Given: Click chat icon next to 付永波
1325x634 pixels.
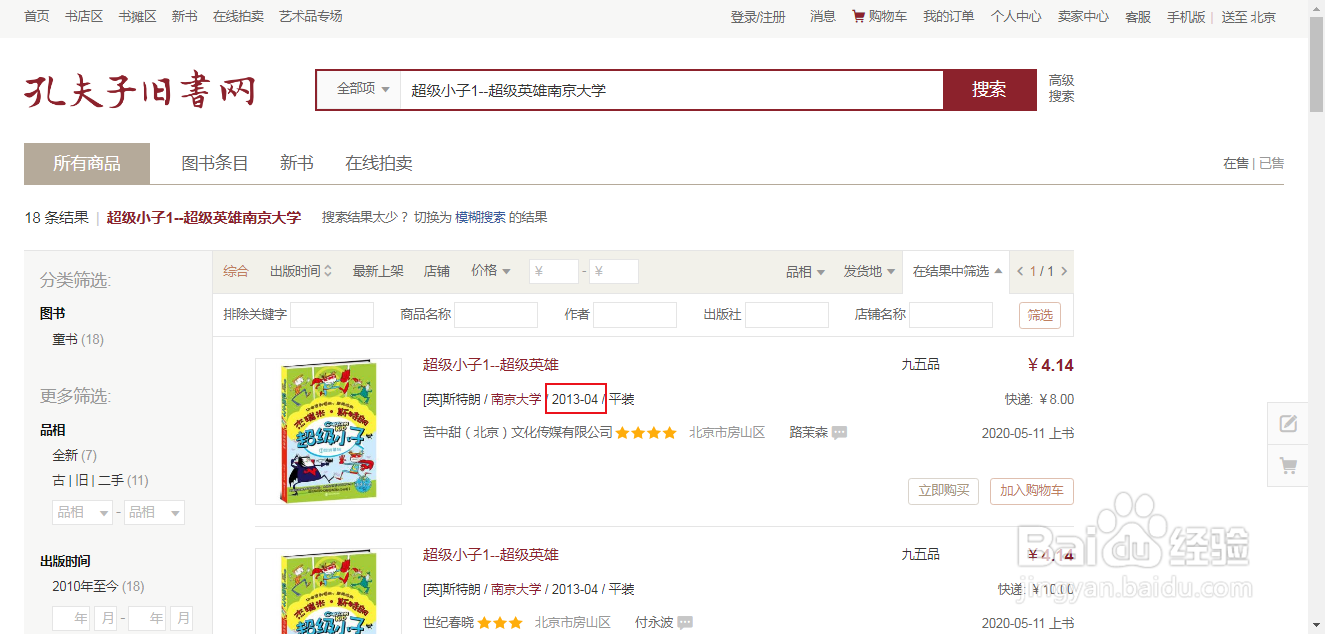Looking at the screenshot, I should click(x=685, y=623).
